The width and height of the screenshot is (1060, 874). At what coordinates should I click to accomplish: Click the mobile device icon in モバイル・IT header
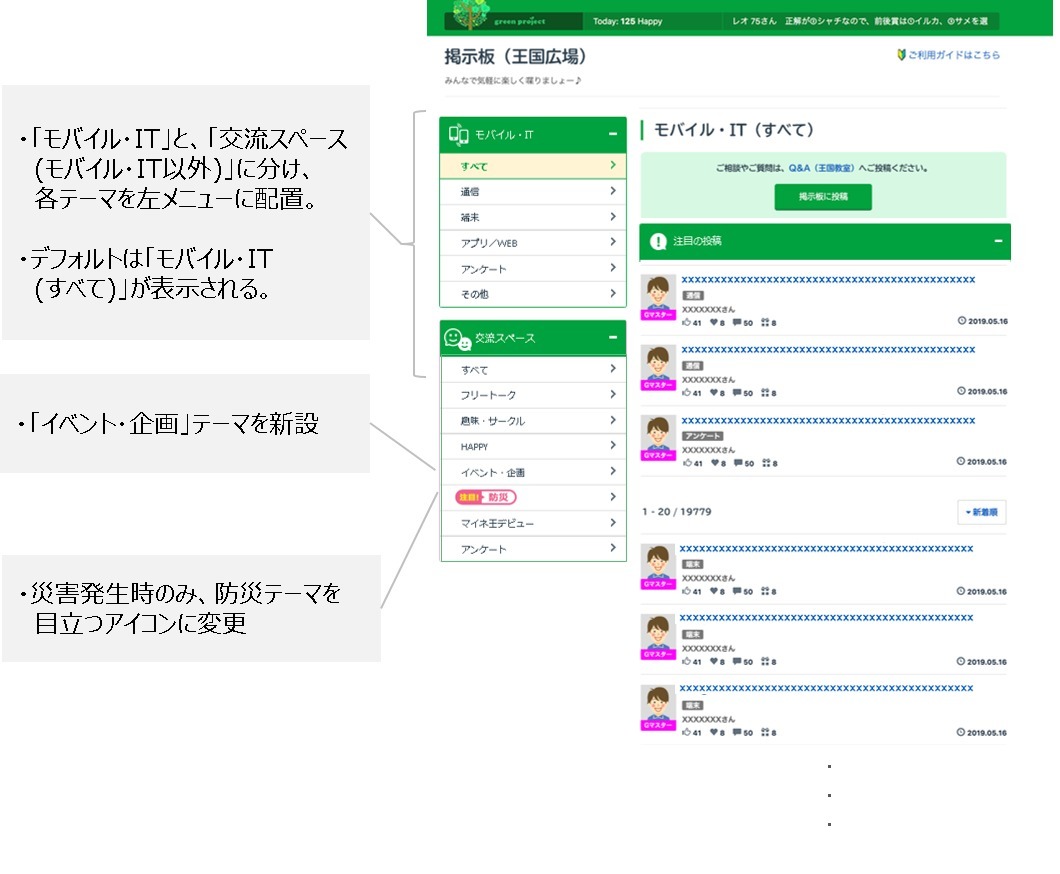[x=458, y=134]
